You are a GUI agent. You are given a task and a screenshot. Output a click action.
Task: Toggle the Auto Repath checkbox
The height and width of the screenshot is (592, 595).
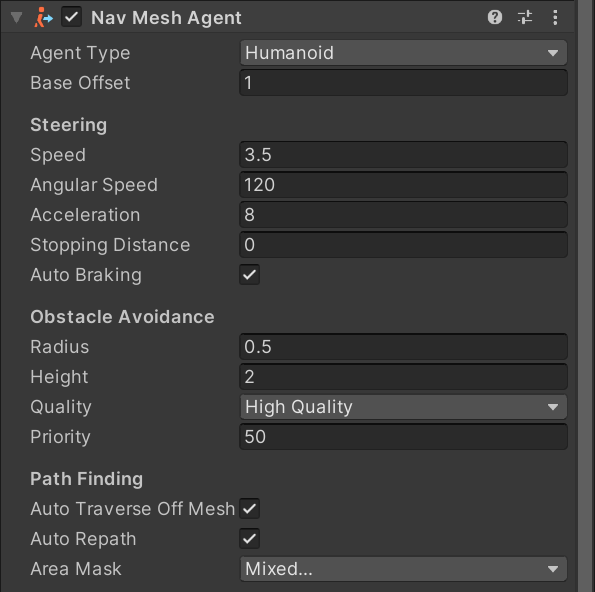[x=250, y=538]
